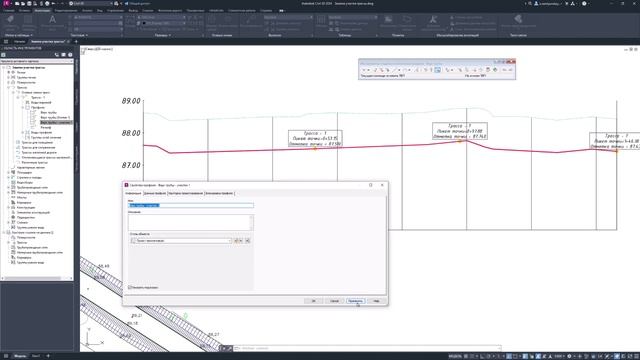Switch to 'Модель' layout tab

(x=20, y=356)
